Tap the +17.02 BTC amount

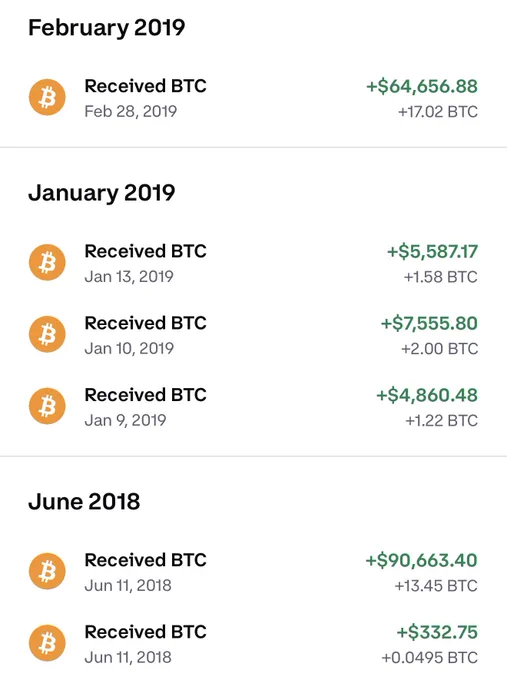(x=438, y=112)
